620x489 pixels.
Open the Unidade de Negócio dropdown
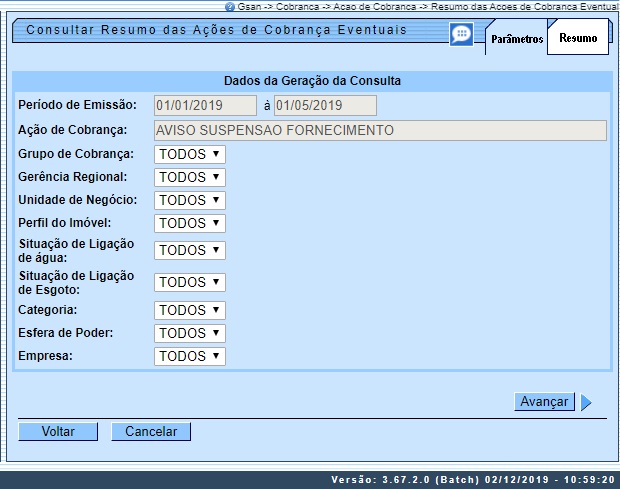point(190,200)
